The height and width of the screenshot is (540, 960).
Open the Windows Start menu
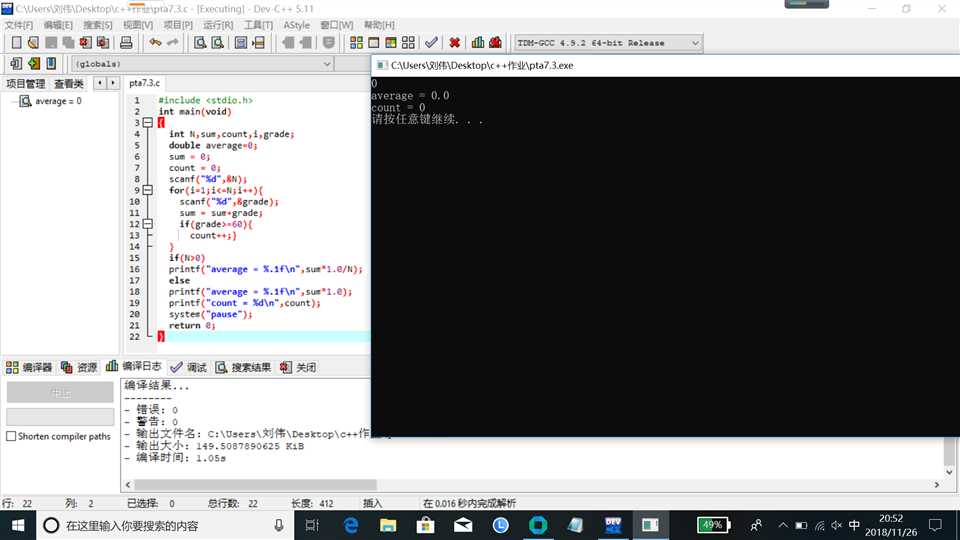pos(18,525)
